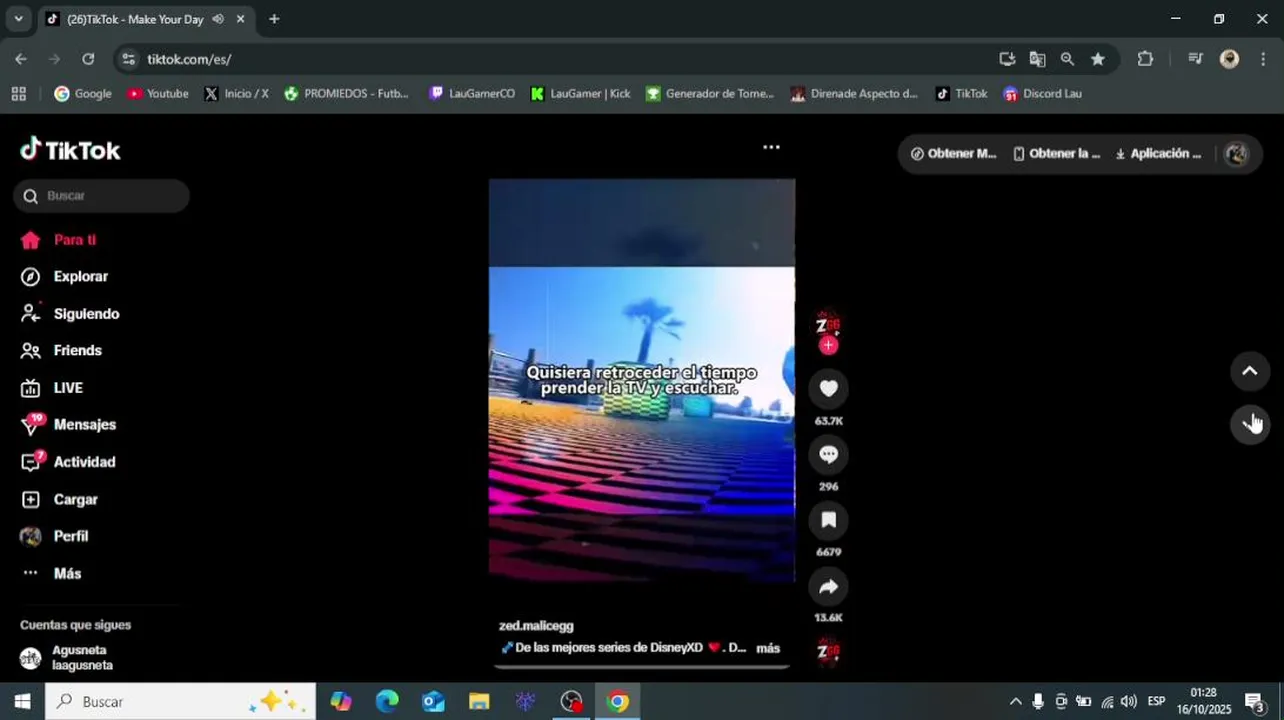Click the Obtener la ... app button
Viewport: 1284px width, 720px height.
click(x=1056, y=154)
